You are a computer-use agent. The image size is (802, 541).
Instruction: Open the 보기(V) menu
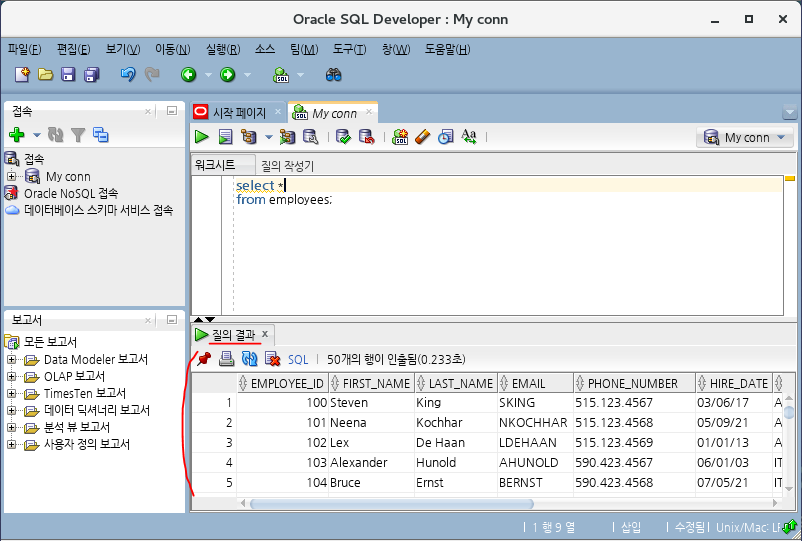123,50
